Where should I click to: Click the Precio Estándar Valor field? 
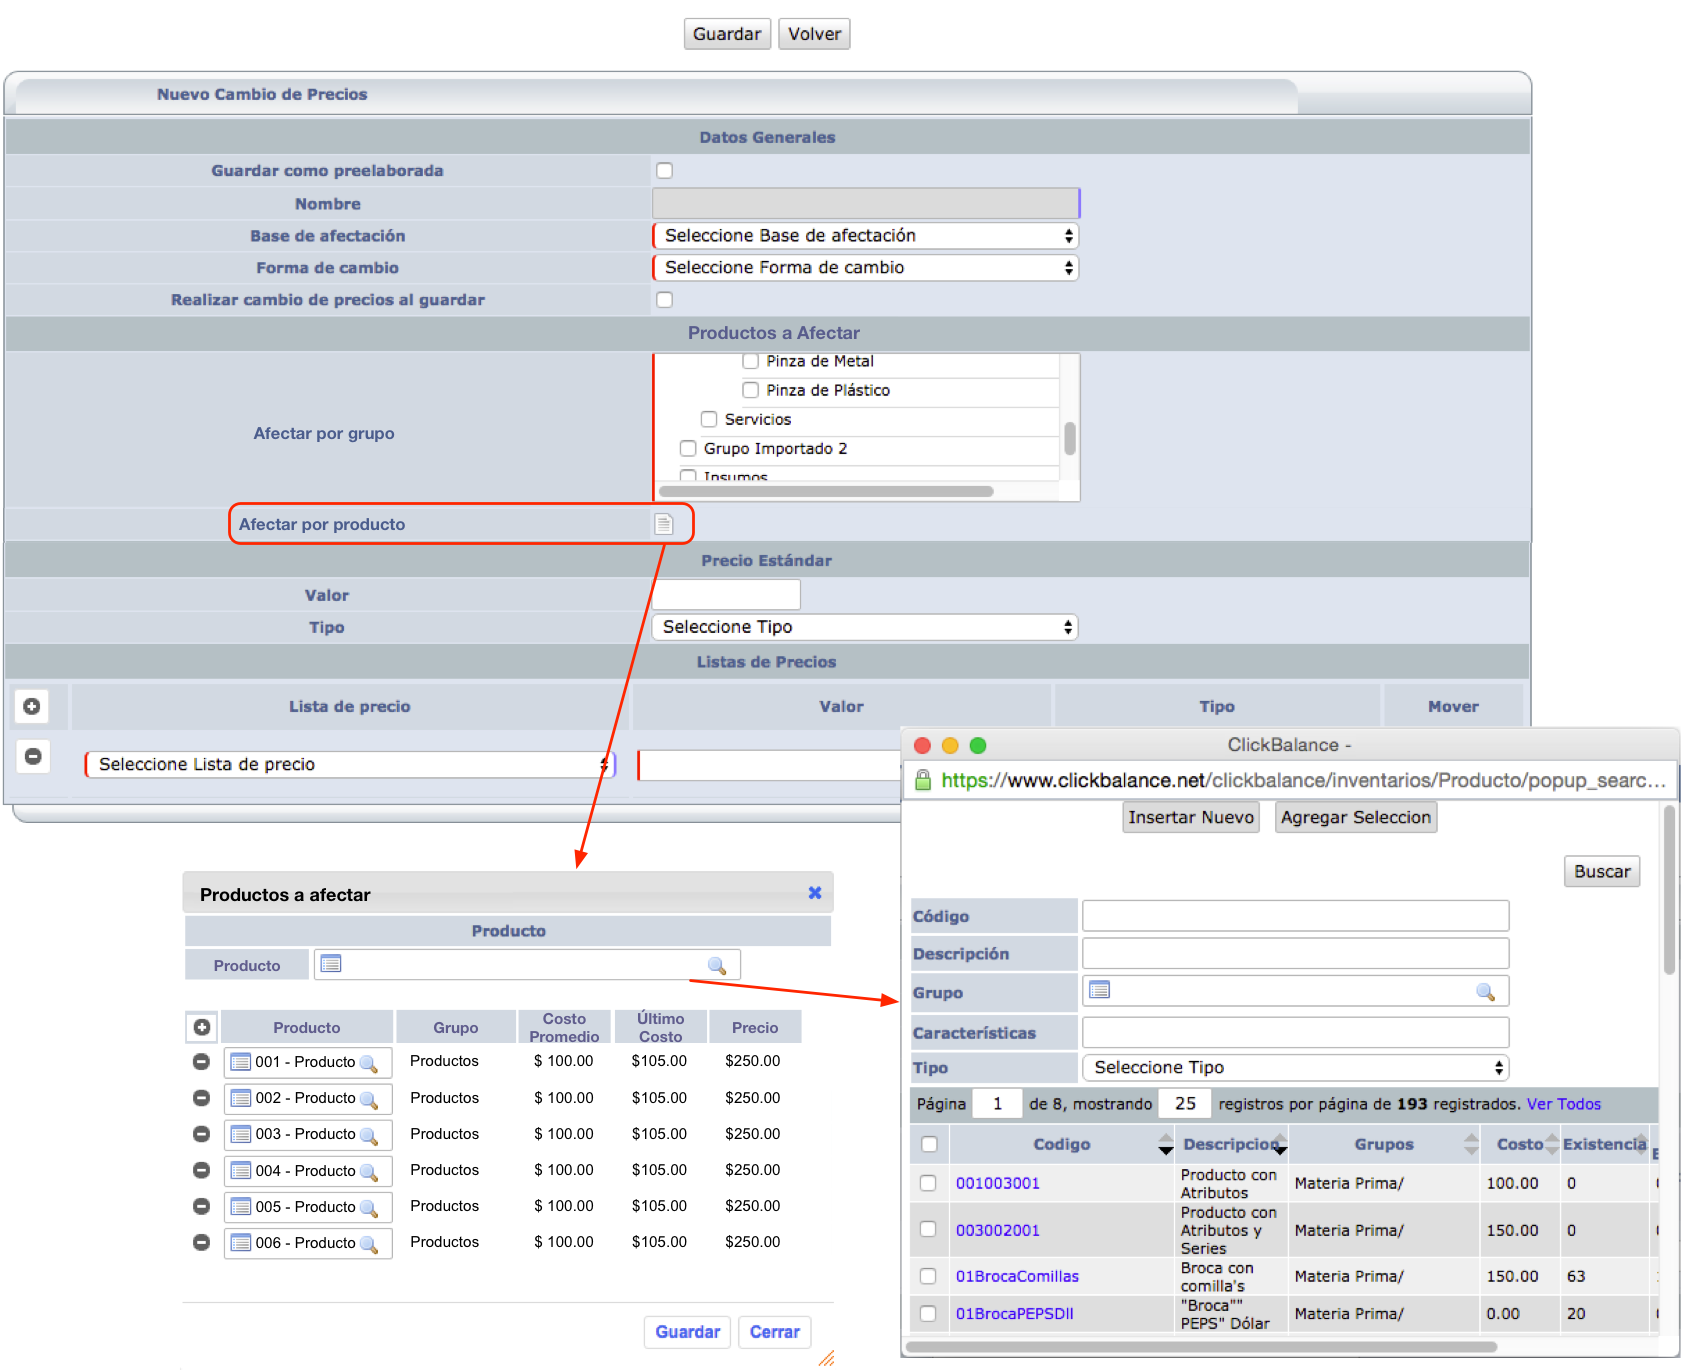point(726,595)
